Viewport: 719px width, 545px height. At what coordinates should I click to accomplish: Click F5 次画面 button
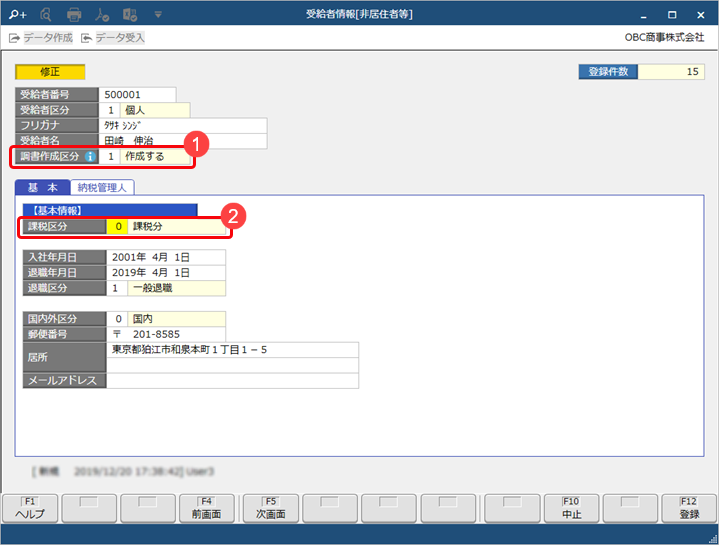pos(271,508)
